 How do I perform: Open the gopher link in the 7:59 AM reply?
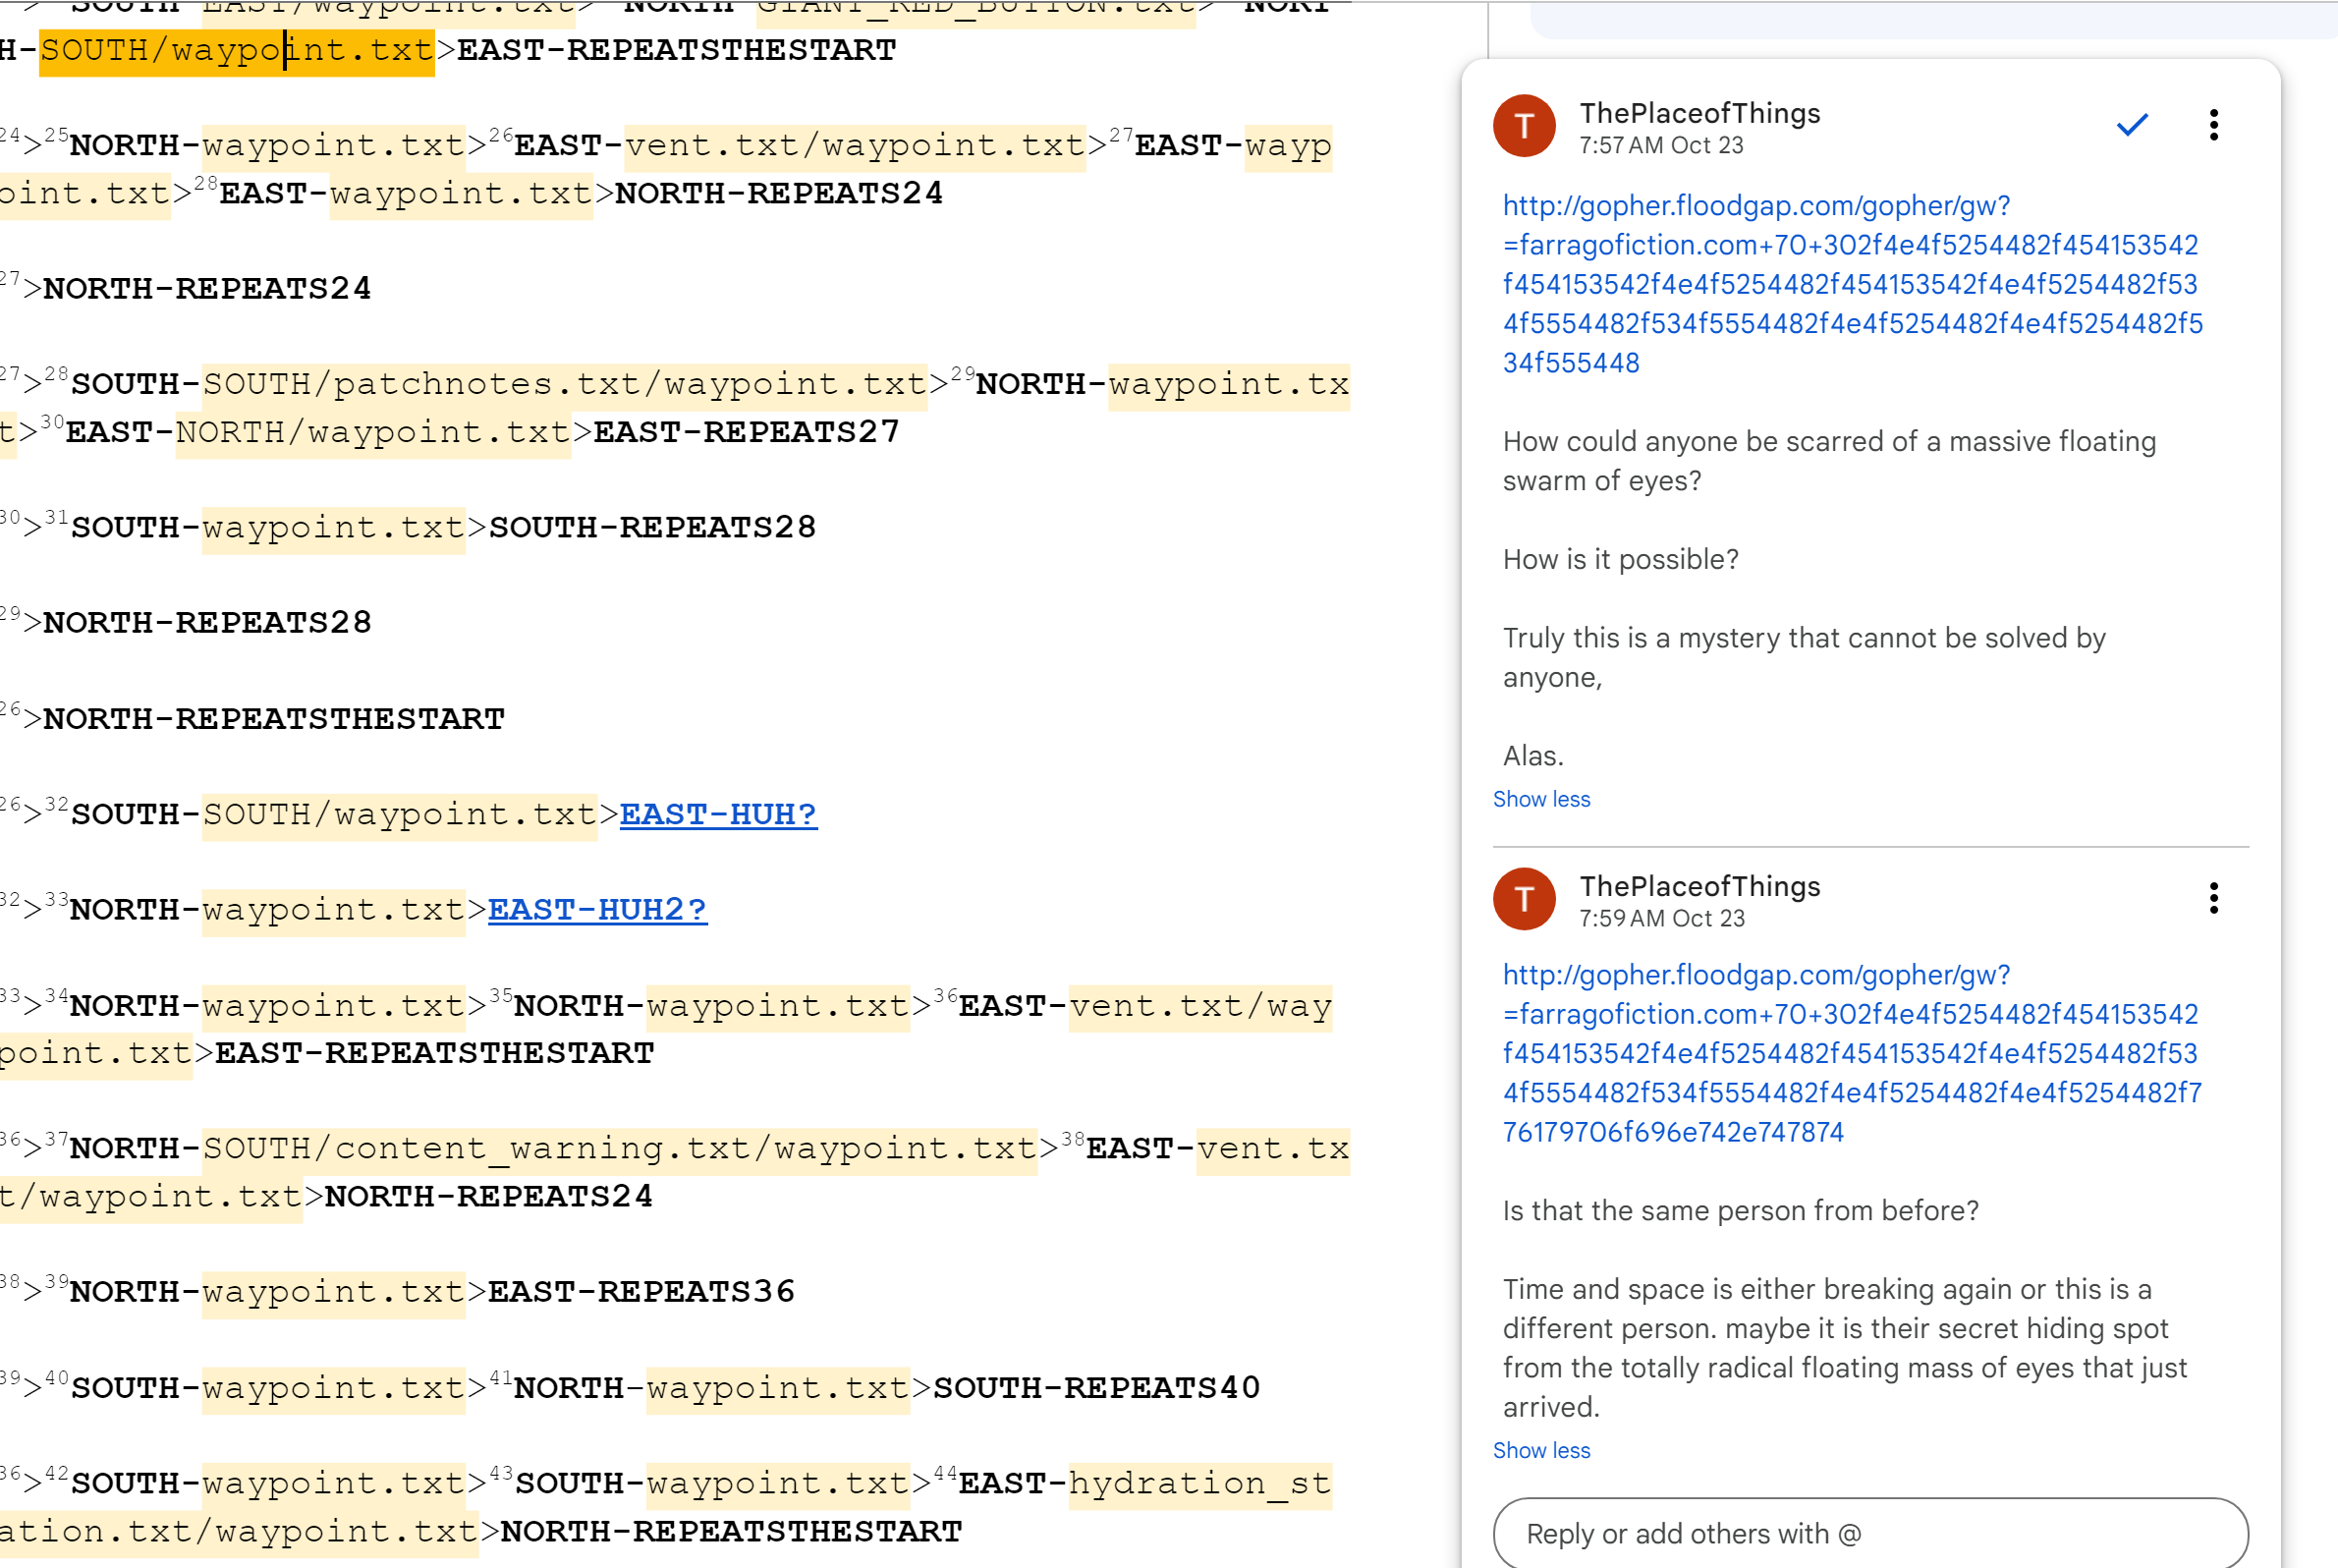tap(1849, 1053)
